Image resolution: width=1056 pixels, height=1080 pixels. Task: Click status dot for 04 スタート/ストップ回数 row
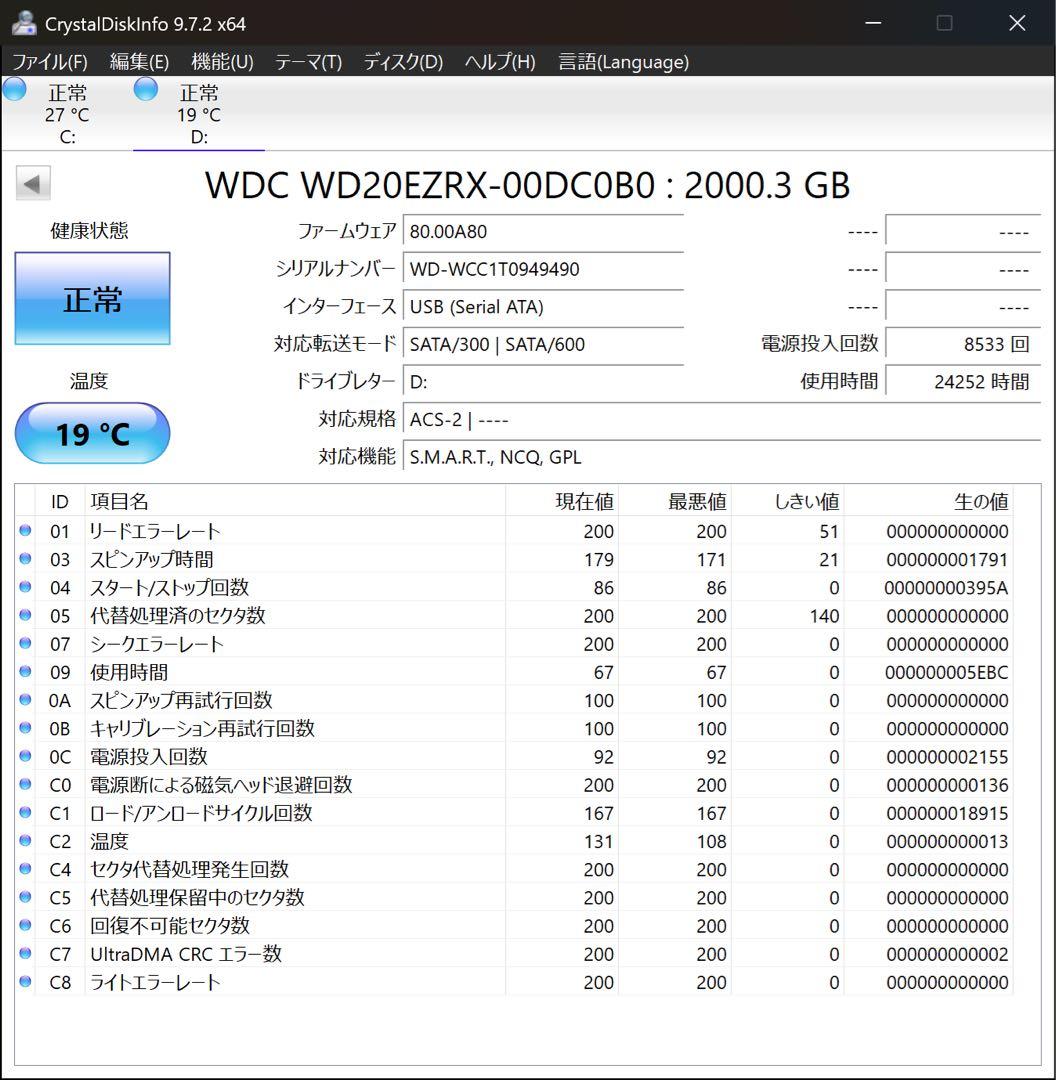[x=25, y=587]
